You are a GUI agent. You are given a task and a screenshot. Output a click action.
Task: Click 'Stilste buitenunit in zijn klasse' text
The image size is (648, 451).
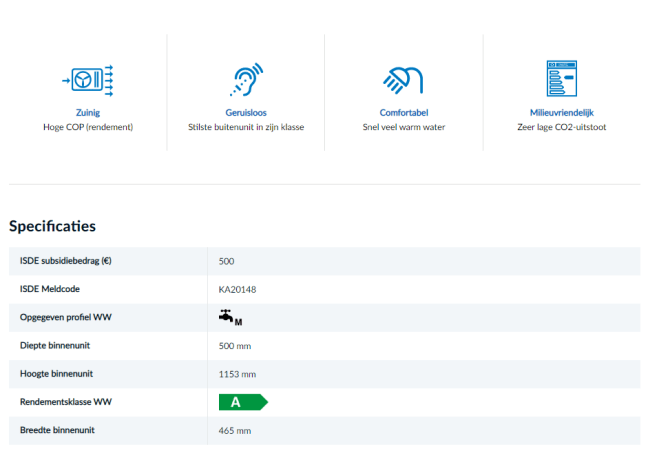(x=246, y=127)
